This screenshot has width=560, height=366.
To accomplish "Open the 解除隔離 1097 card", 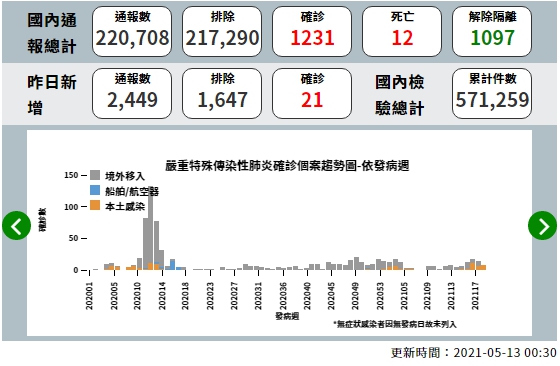I will (x=492, y=31).
